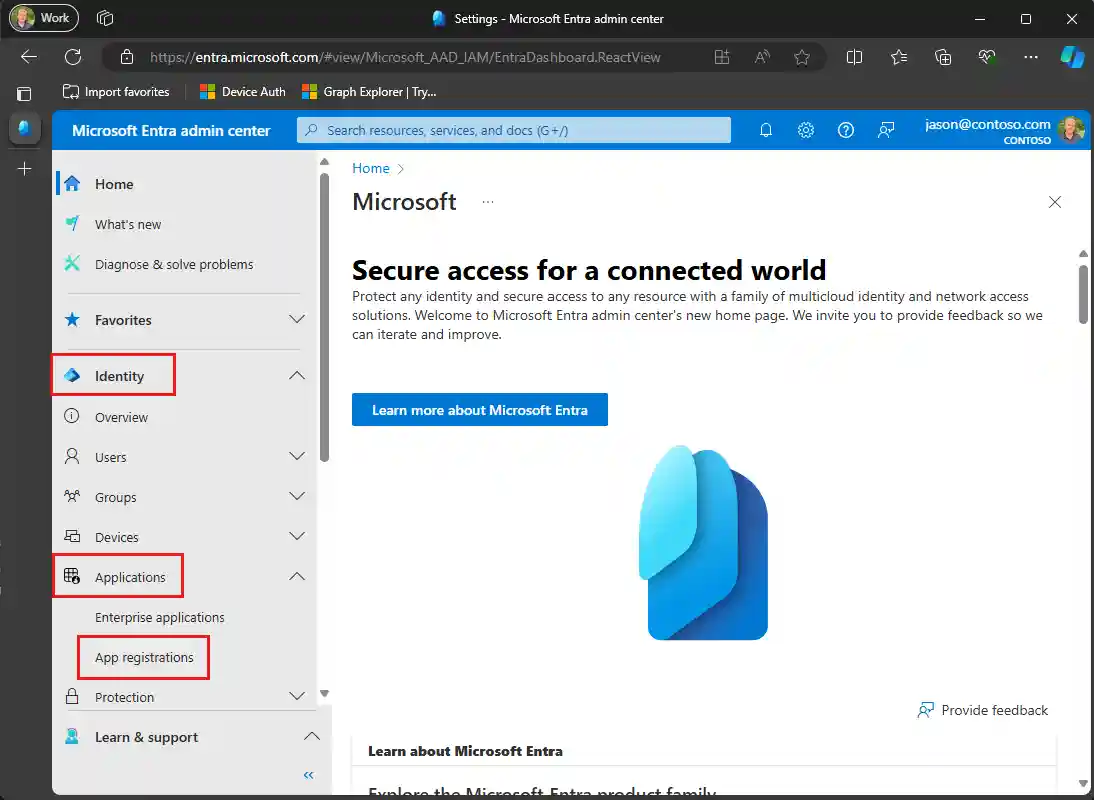Image resolution: width=1094 pixels, height=800 pixels.
Task: Click Learn more about Microsoft Entra button
Action: coord(480,410)
